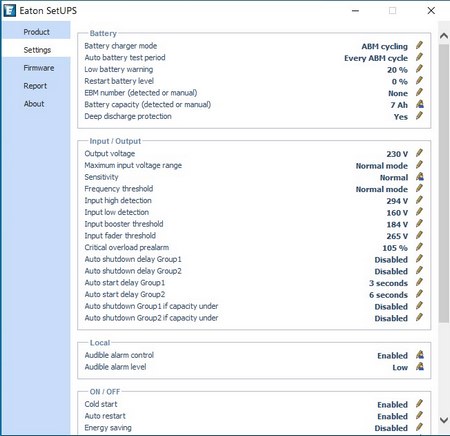Edit Energy saving pencil icon

click(x=419, y=427)
